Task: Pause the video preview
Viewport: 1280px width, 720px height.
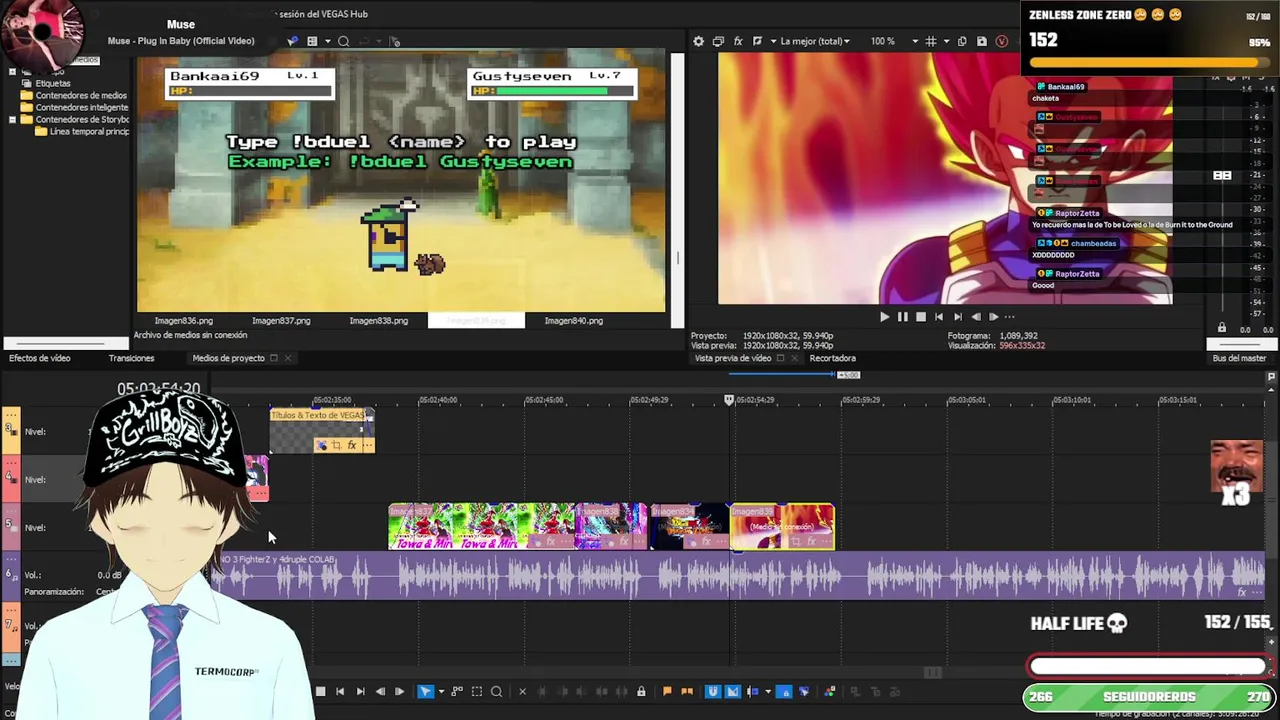Action: pyautogui.click(x=902, y=317)
